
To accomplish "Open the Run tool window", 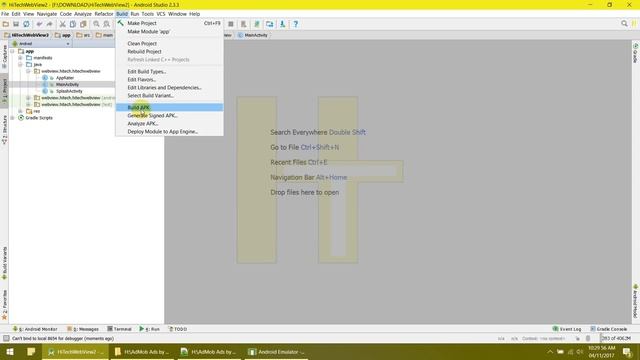I will 149,329.
